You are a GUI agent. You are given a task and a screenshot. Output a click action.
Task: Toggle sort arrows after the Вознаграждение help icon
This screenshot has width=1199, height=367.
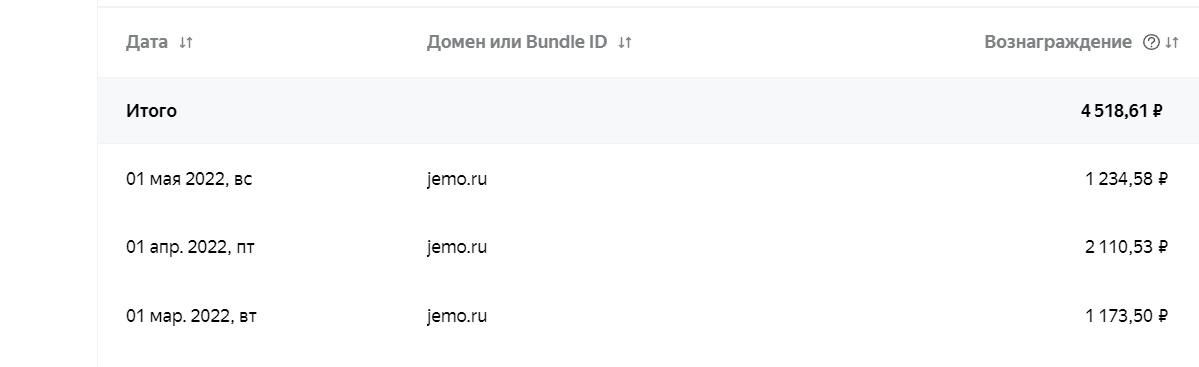click(1171, 43)
